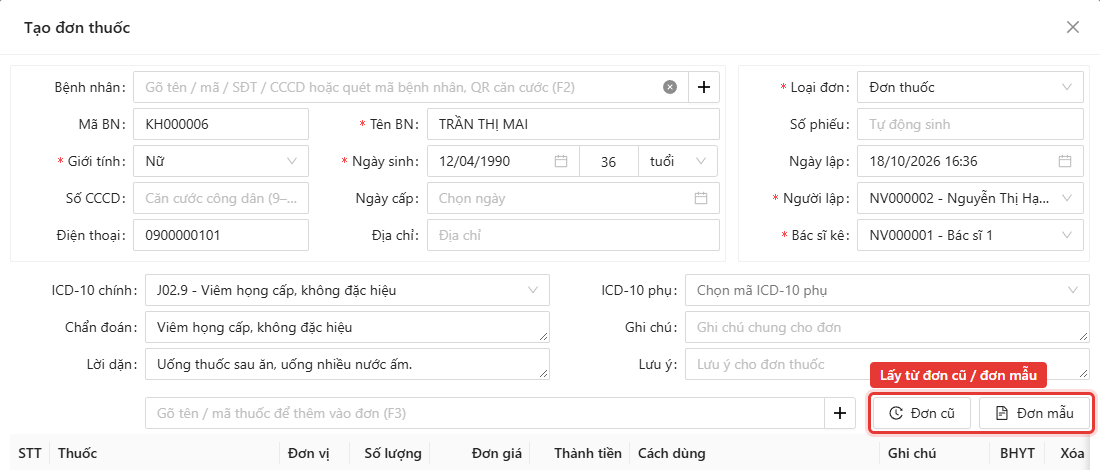This screenshot has width=1100, height=470.
Task: Click the Tên BN field TRẦN THỊ MAI
Action: pyautogui.click(x=572, y=124)
